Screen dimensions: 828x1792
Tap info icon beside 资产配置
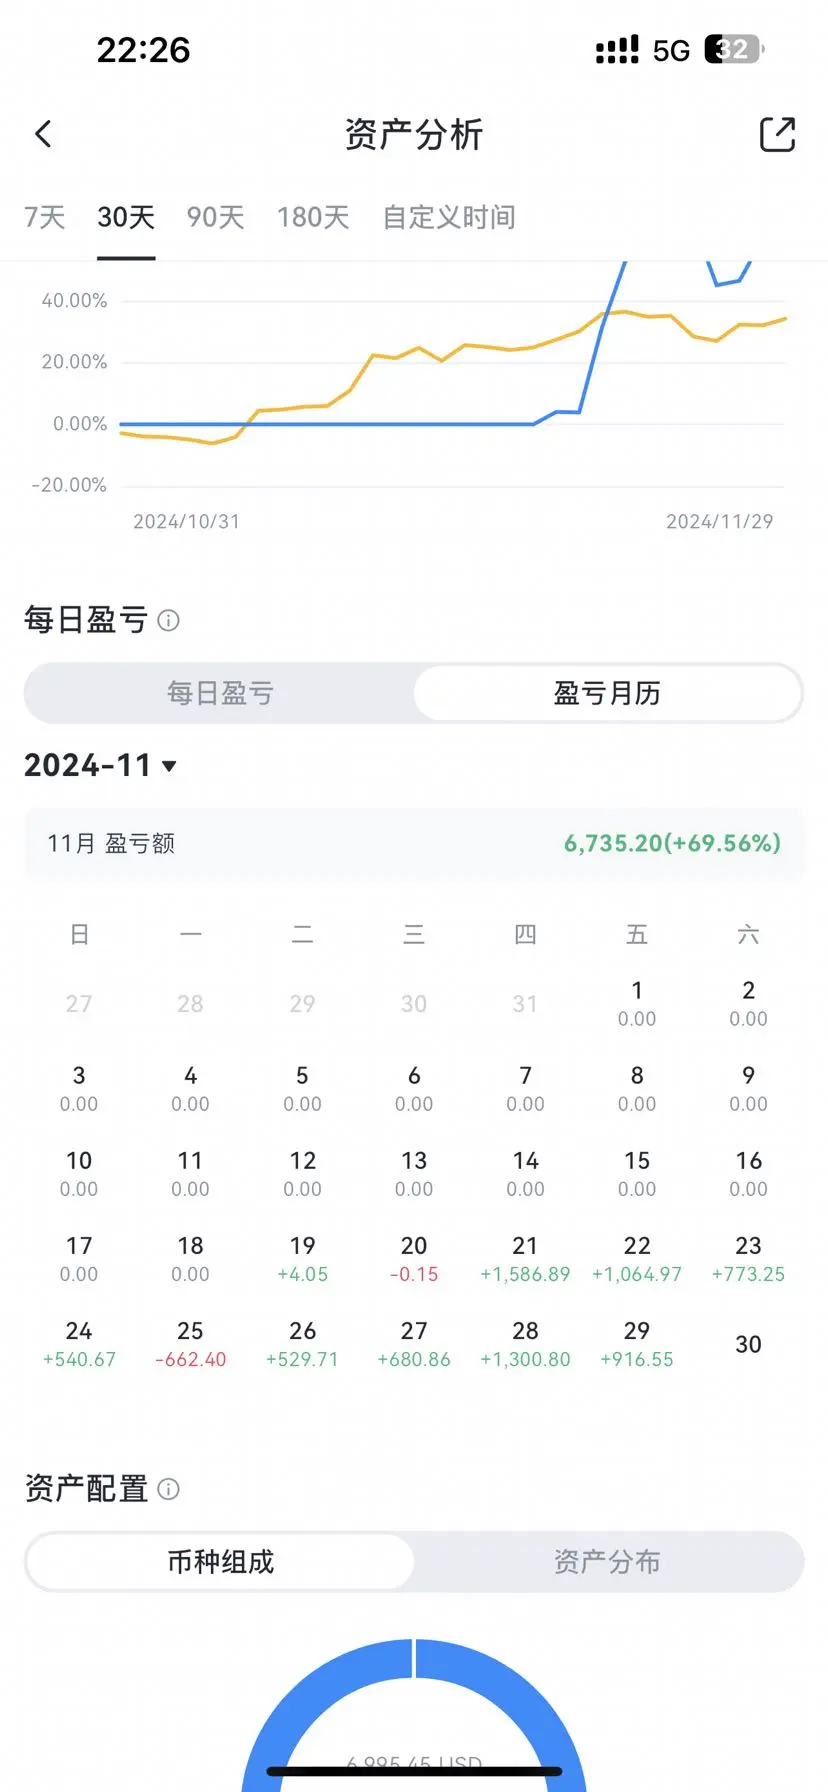(169, 1489)
